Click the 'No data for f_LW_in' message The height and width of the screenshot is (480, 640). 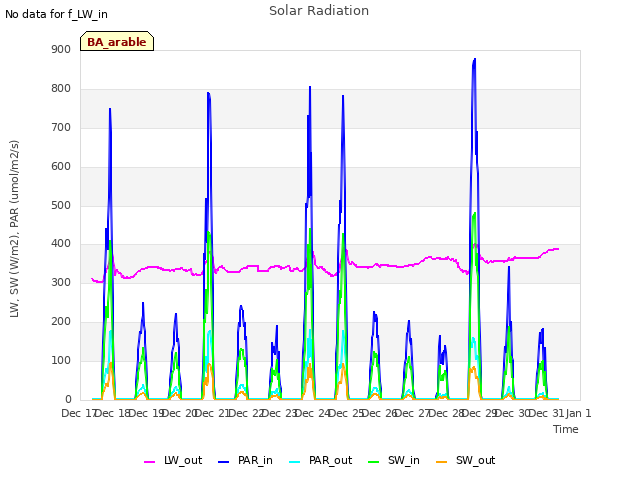point(56,14)
